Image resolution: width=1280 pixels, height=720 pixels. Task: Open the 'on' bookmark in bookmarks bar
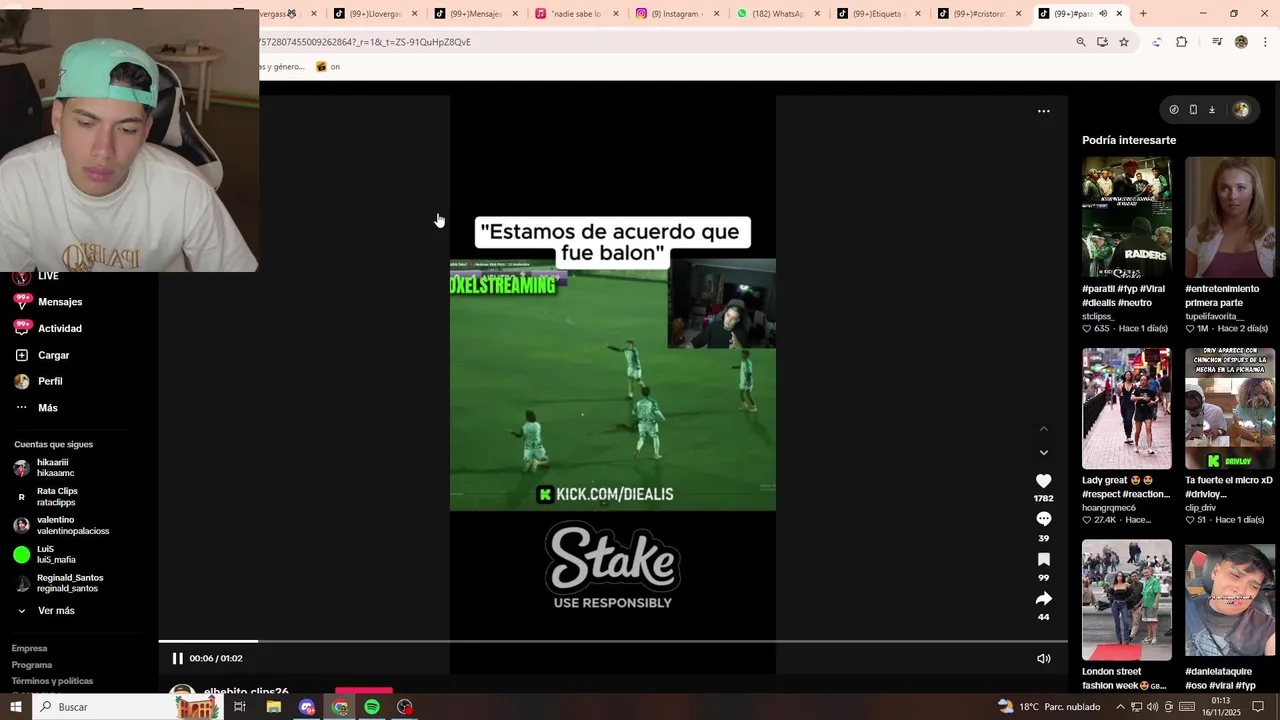coord(328,67)
